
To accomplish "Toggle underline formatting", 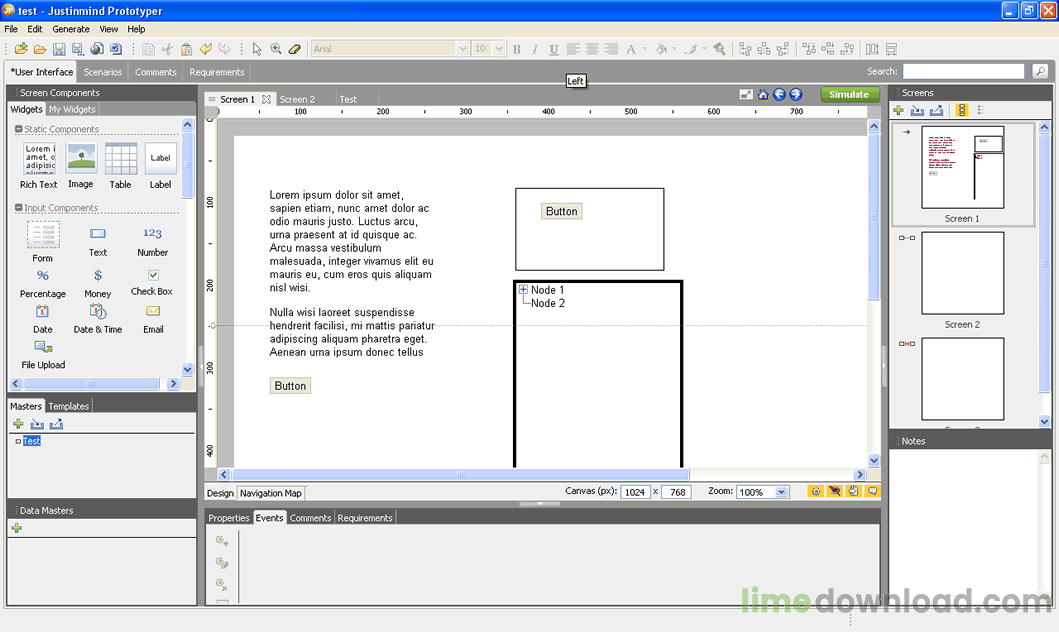I will point(554,49).
